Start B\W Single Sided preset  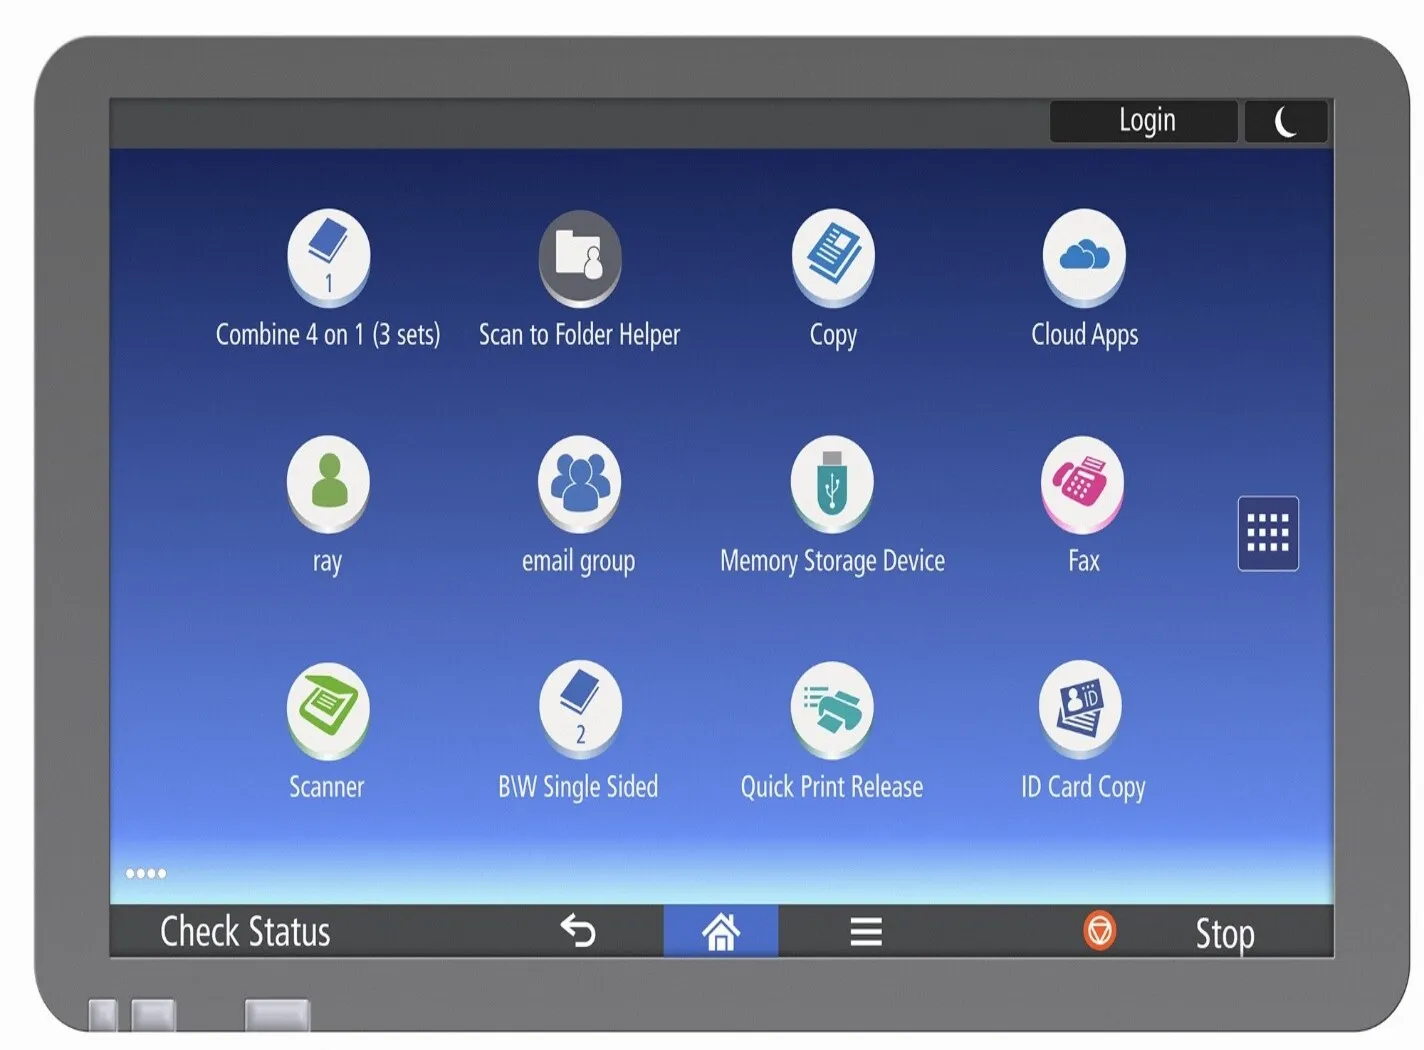[x=580, y=709]
